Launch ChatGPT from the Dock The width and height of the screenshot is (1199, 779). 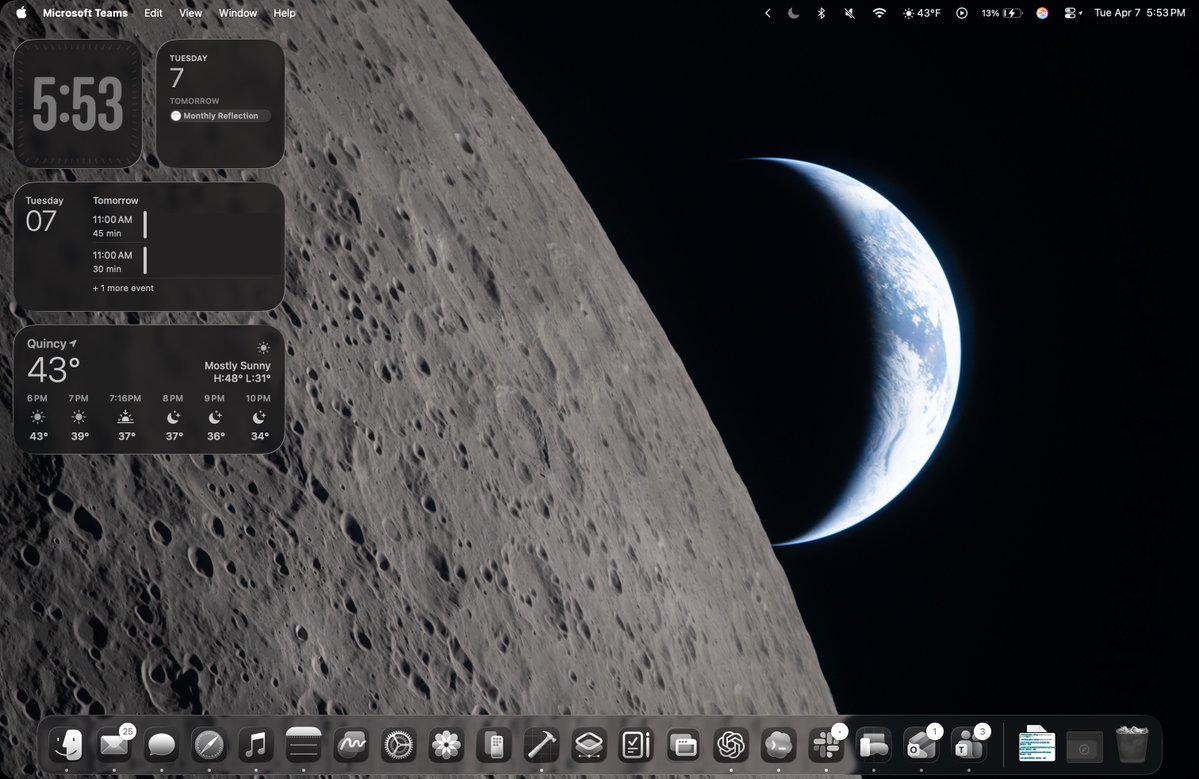click(x=731, y=744)
